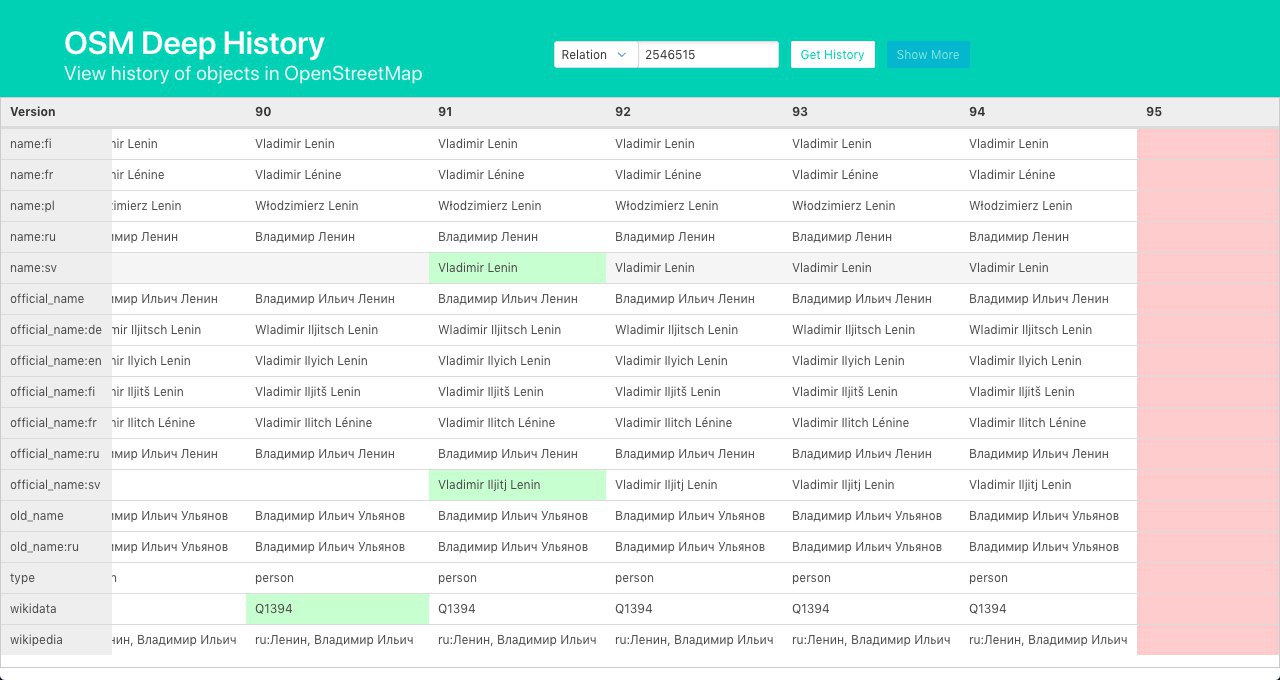Click Vladimir Lenin in version 92 name:sv row

[x=655, y=268]
